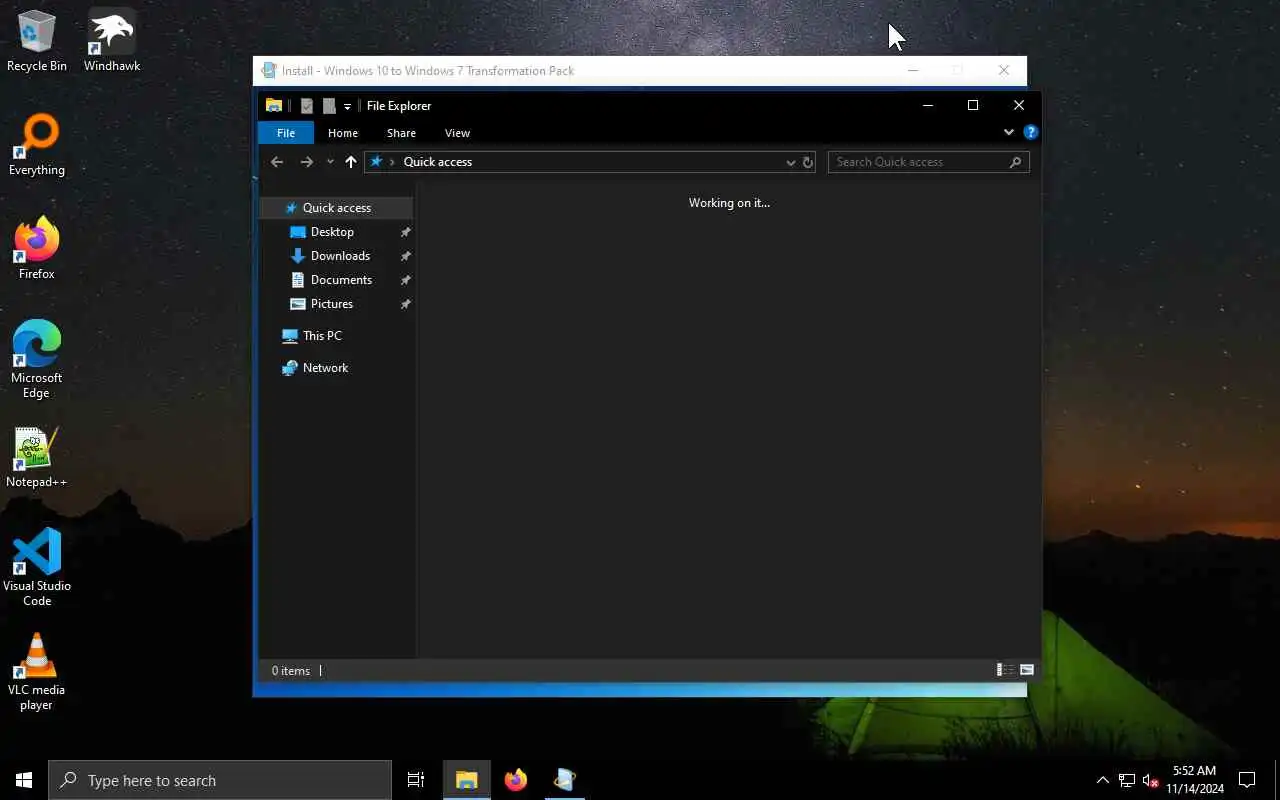The width and height of the screenshot is (1280, 800).
Task: Click File Explorer taskbar icon
Action: pos(466,780)
